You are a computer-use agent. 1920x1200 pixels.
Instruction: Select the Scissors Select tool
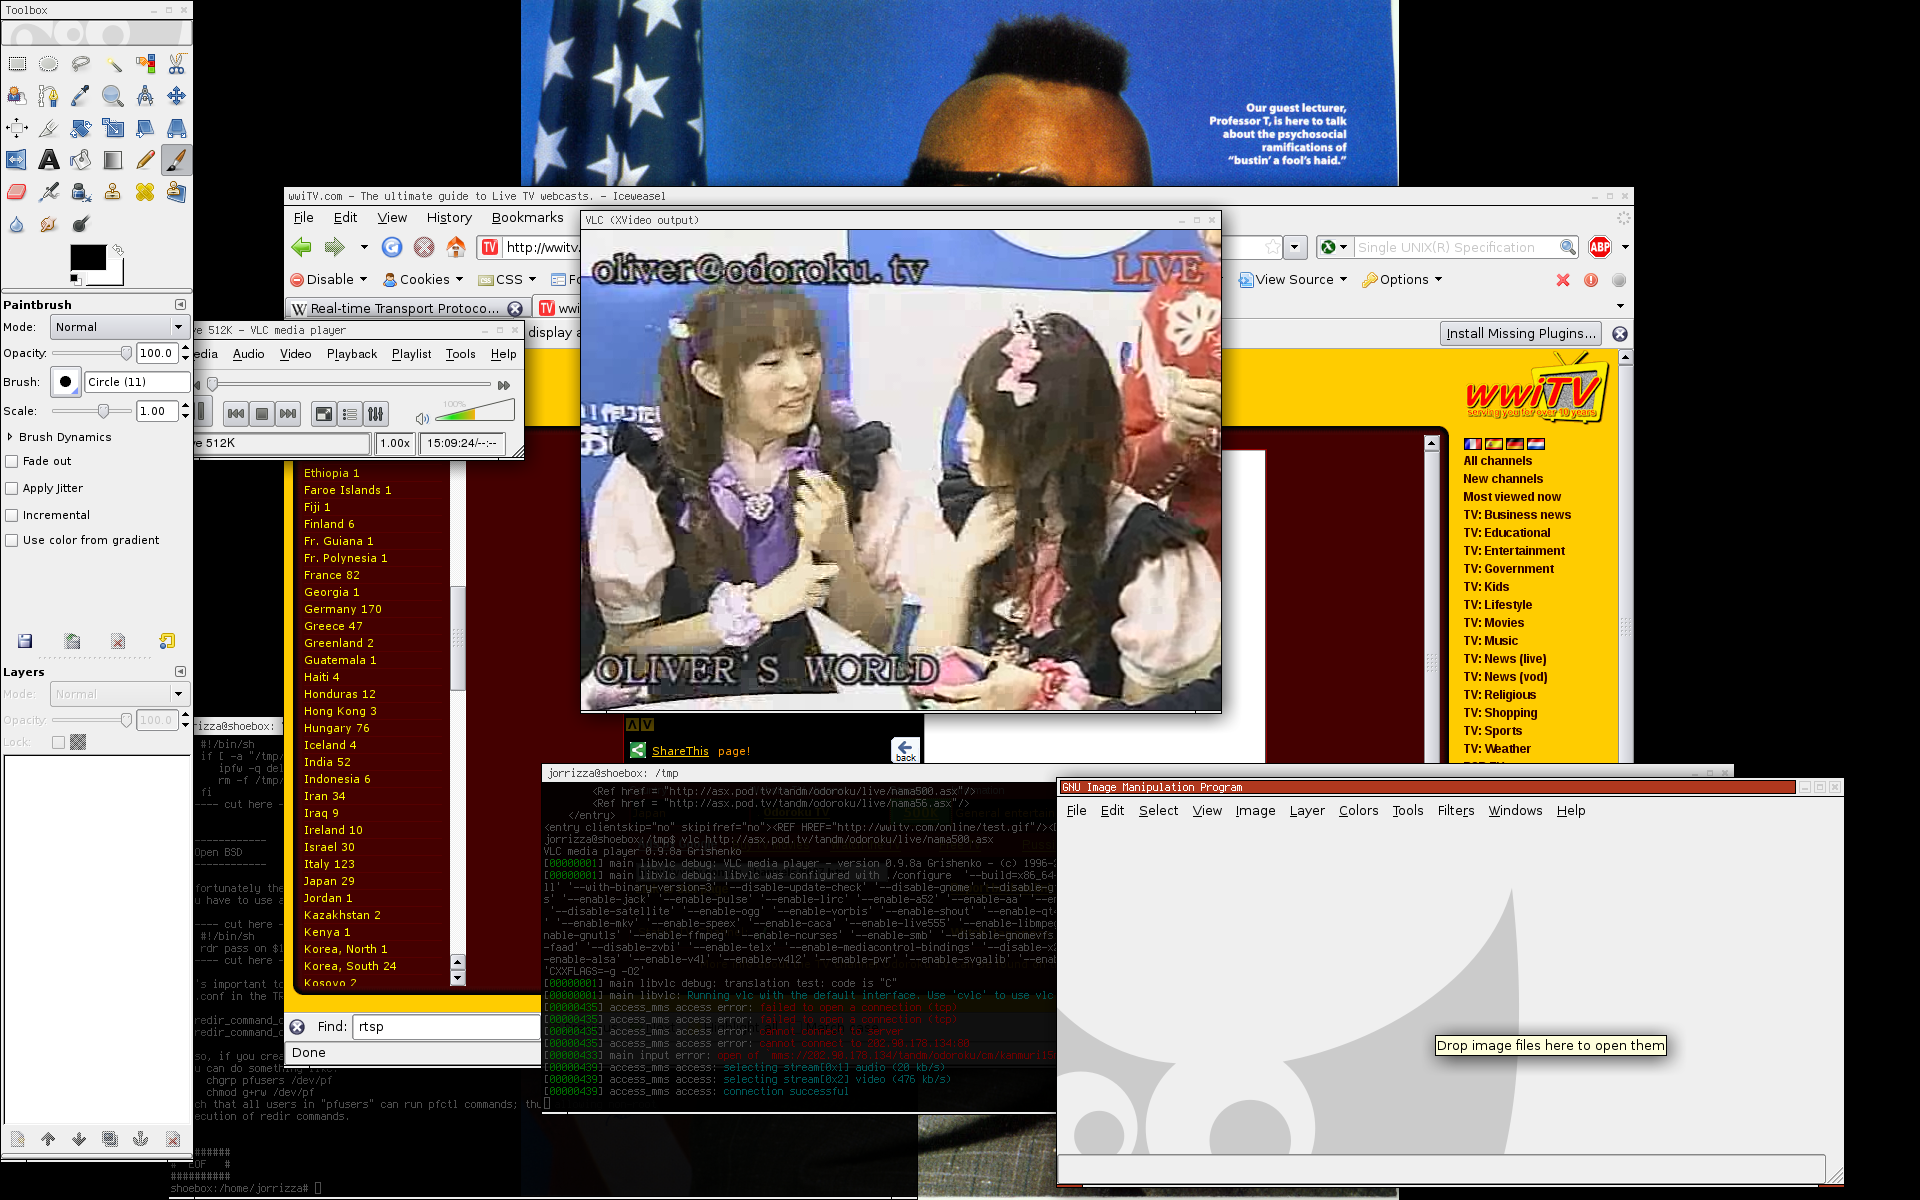coord(177,64)
